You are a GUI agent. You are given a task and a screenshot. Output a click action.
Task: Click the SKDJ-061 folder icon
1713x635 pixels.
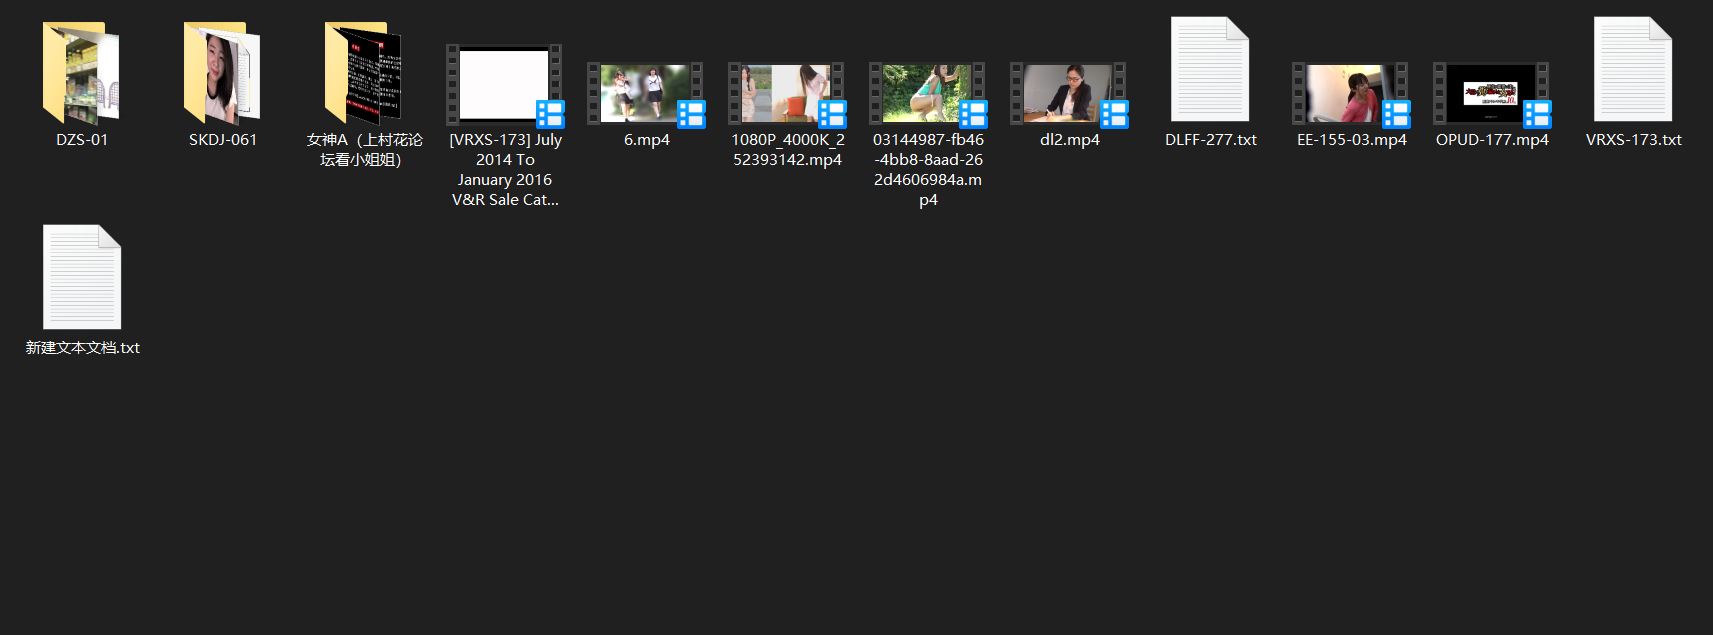(x=222, y=73)
